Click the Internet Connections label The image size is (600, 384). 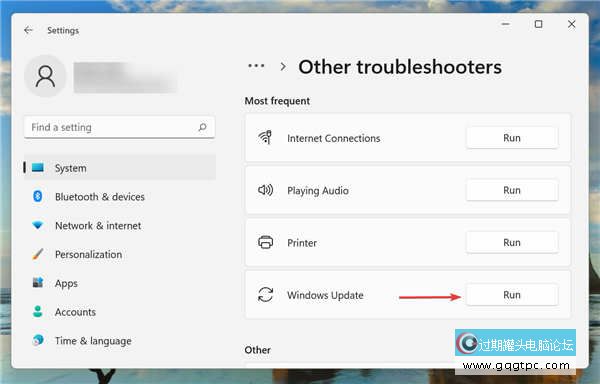tap(334, 138)
